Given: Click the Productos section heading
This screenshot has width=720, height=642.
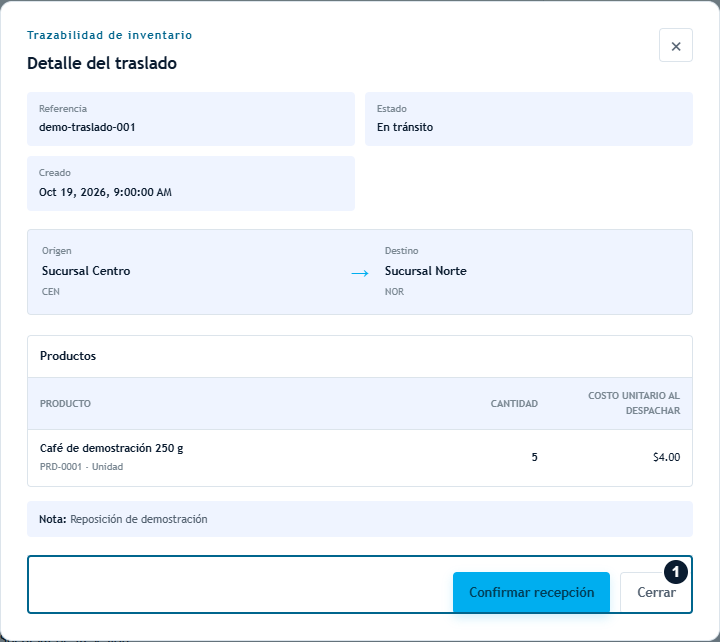Looking at the screenshot, I should point(68,356).
